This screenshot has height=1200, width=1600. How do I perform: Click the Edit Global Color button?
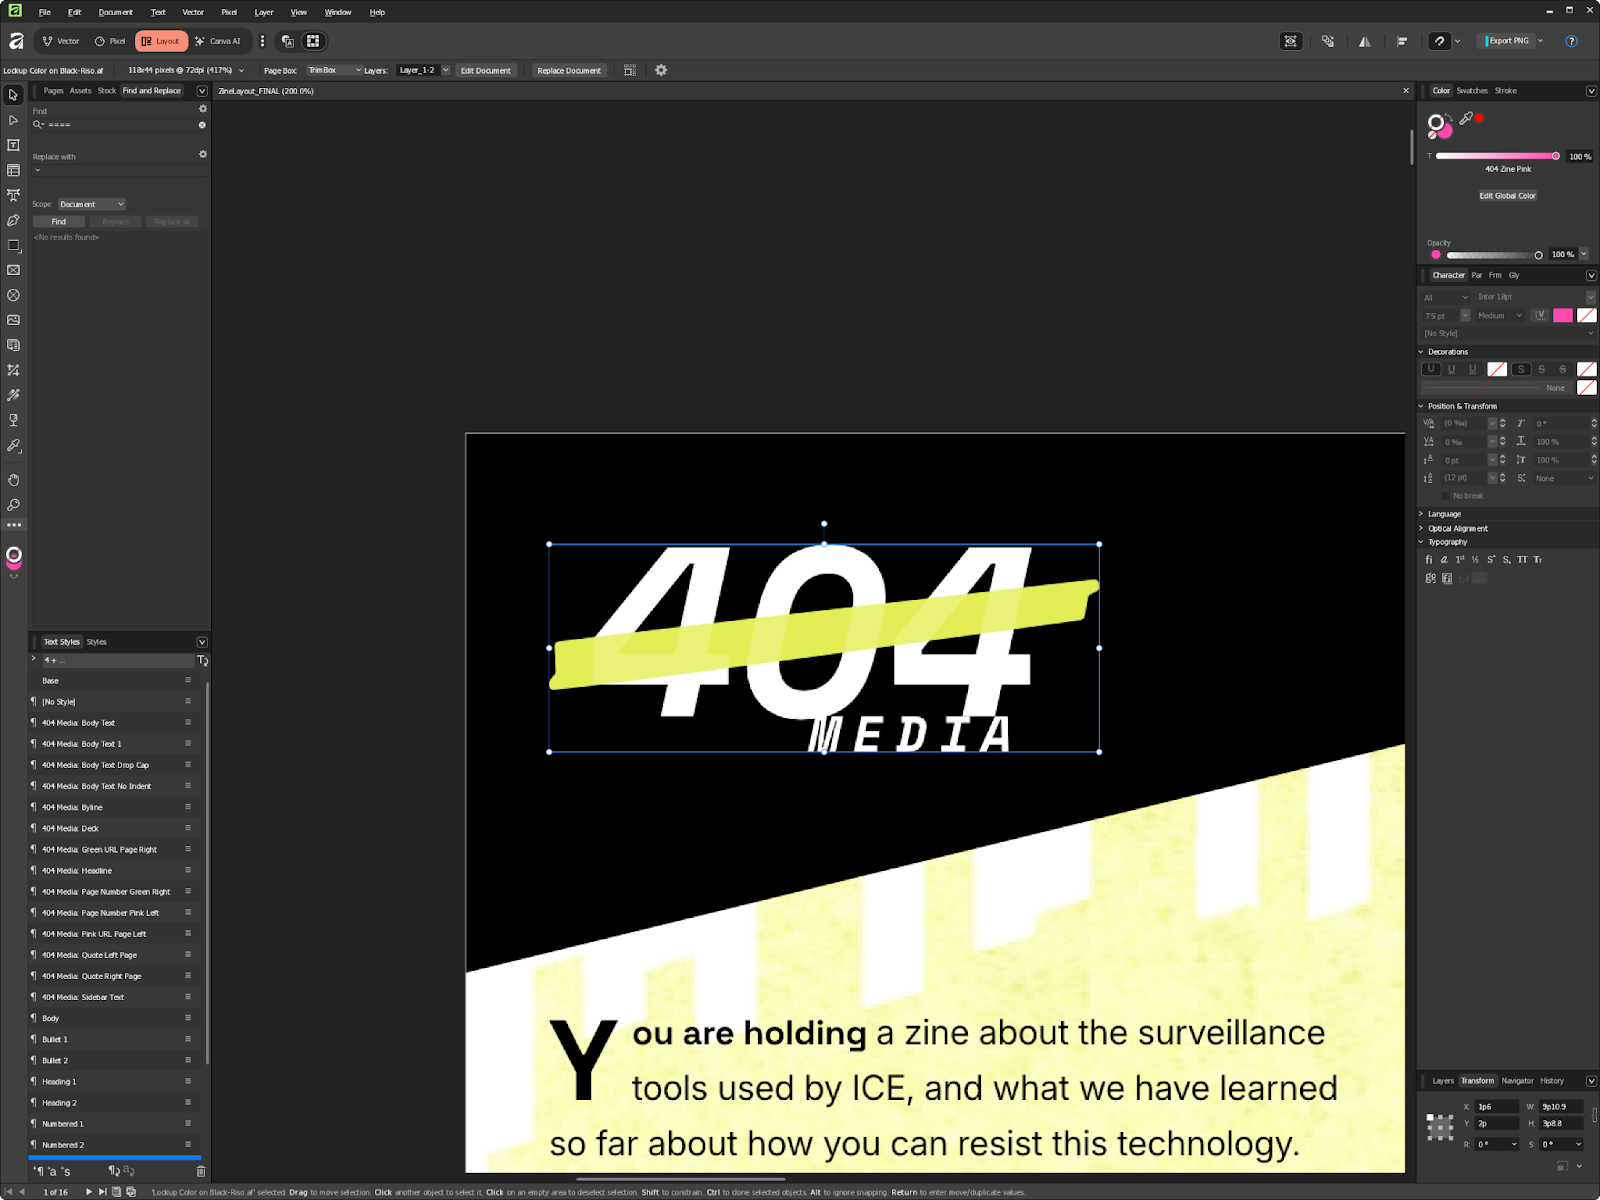[x=1507, y=195]
